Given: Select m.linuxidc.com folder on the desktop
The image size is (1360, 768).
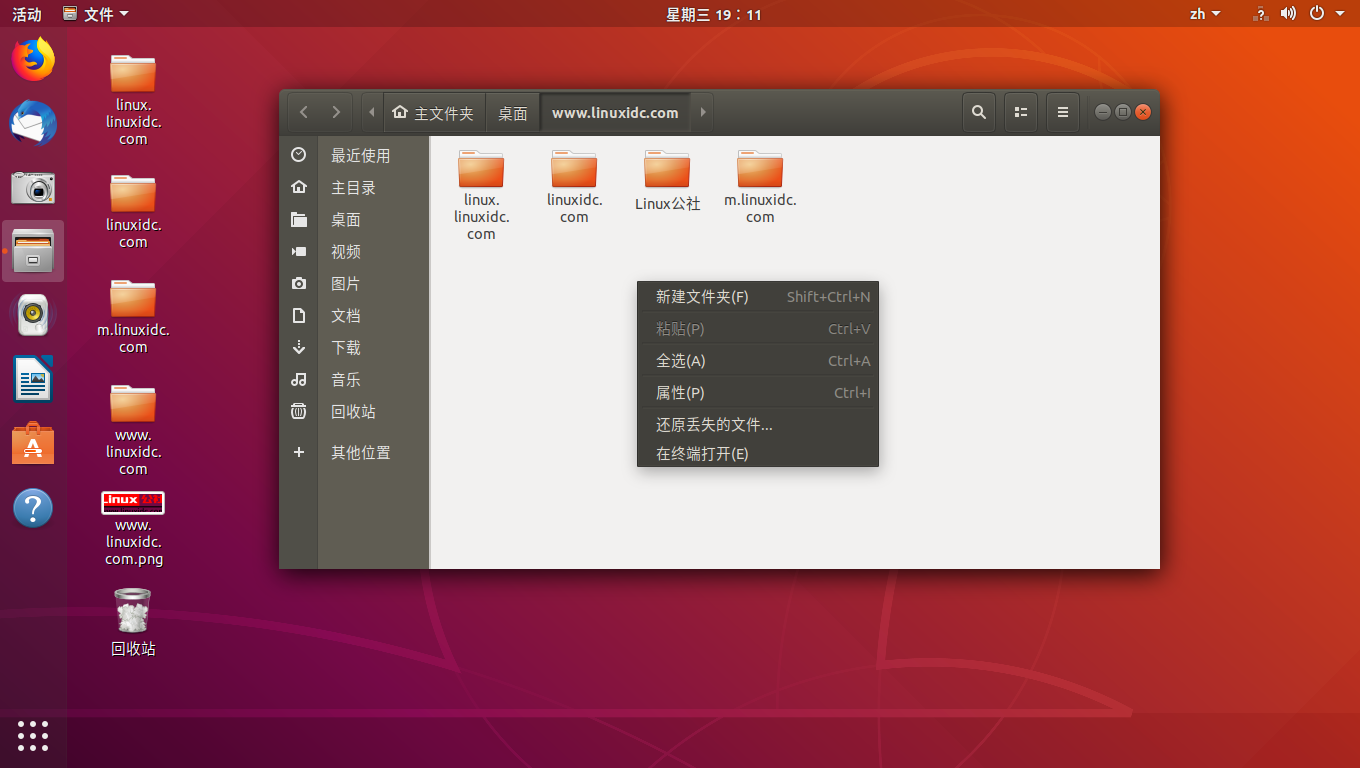Looking at the screenshot, I should tap(133, 317).
